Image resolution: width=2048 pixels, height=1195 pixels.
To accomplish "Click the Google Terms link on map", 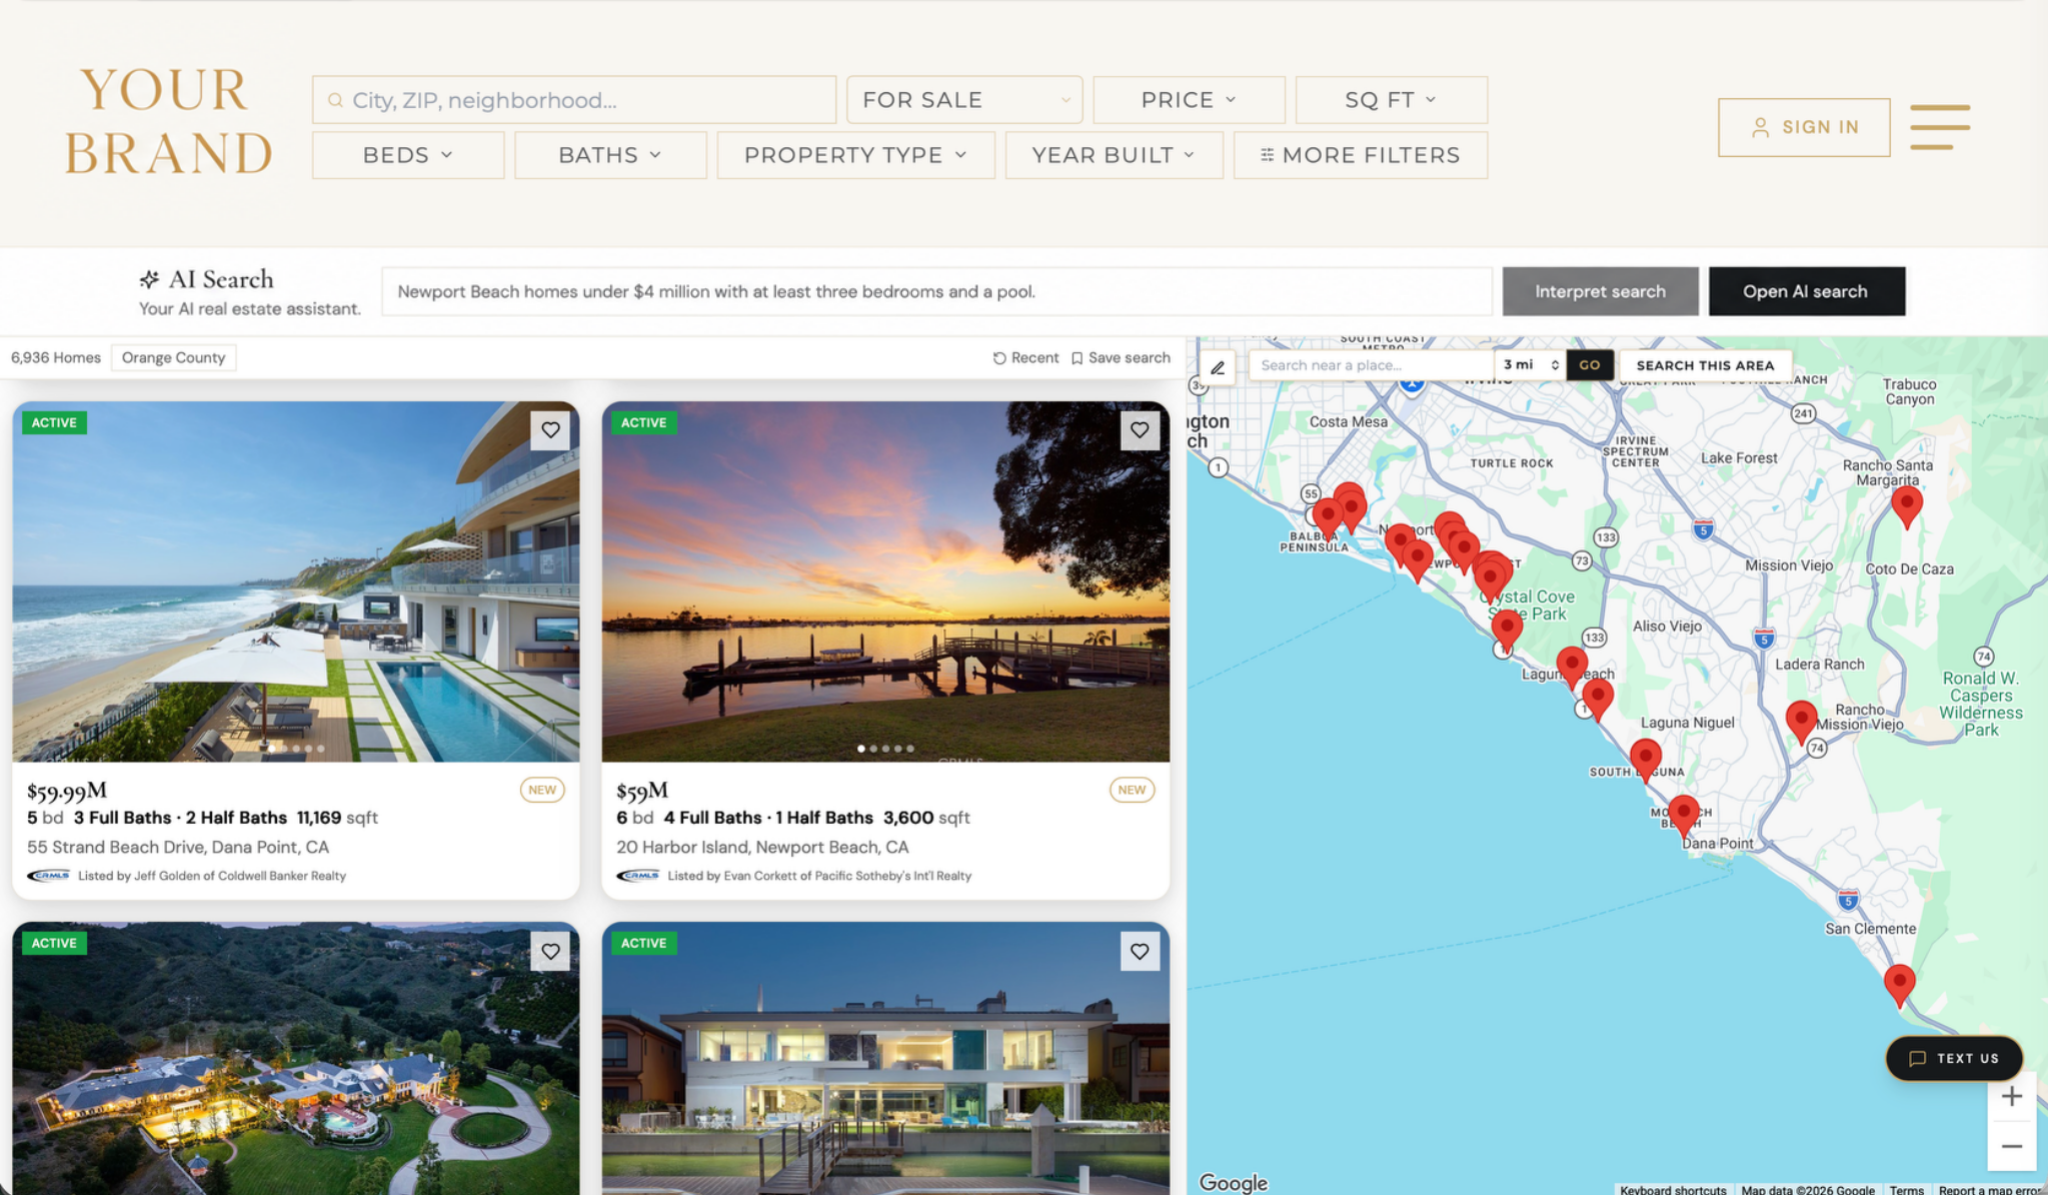I will point(1906,1189).
